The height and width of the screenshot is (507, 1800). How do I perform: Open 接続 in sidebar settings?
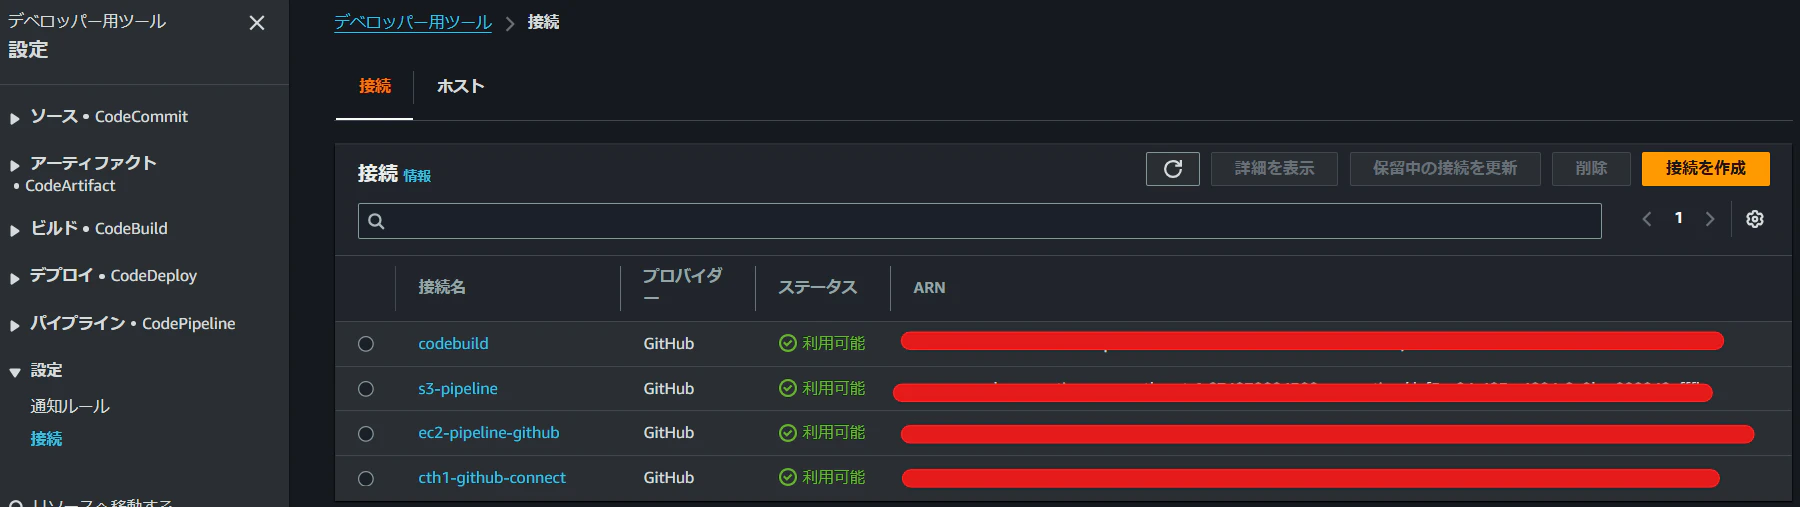46,438
